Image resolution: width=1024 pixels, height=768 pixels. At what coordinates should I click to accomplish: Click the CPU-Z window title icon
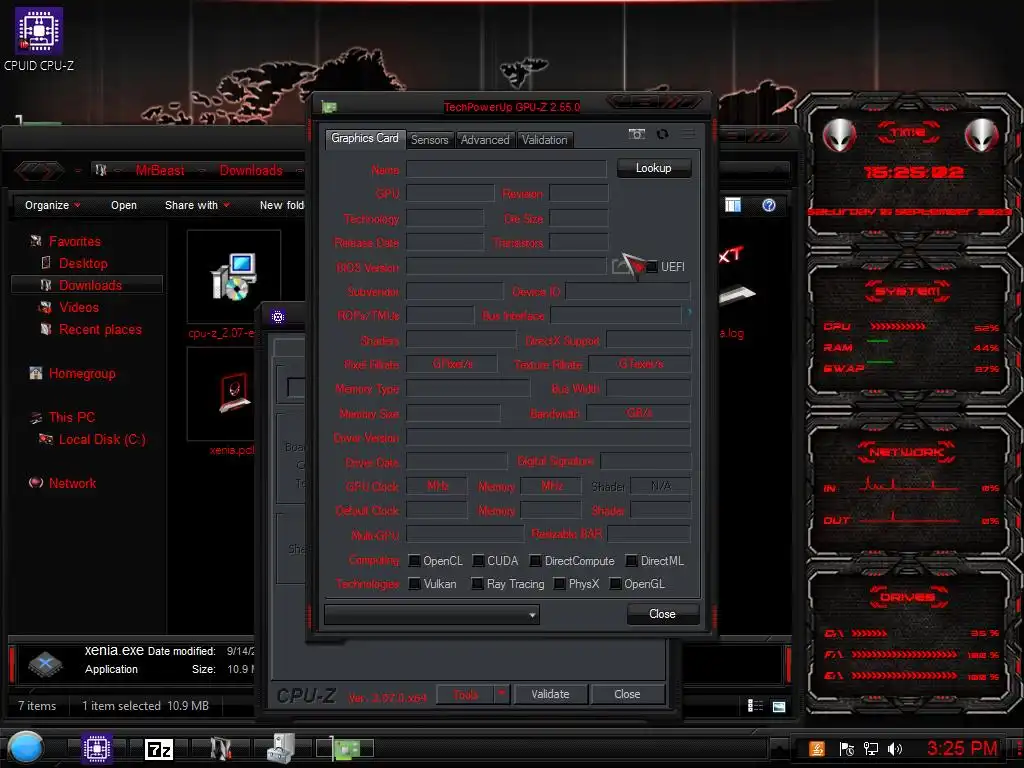click(278, 317)
